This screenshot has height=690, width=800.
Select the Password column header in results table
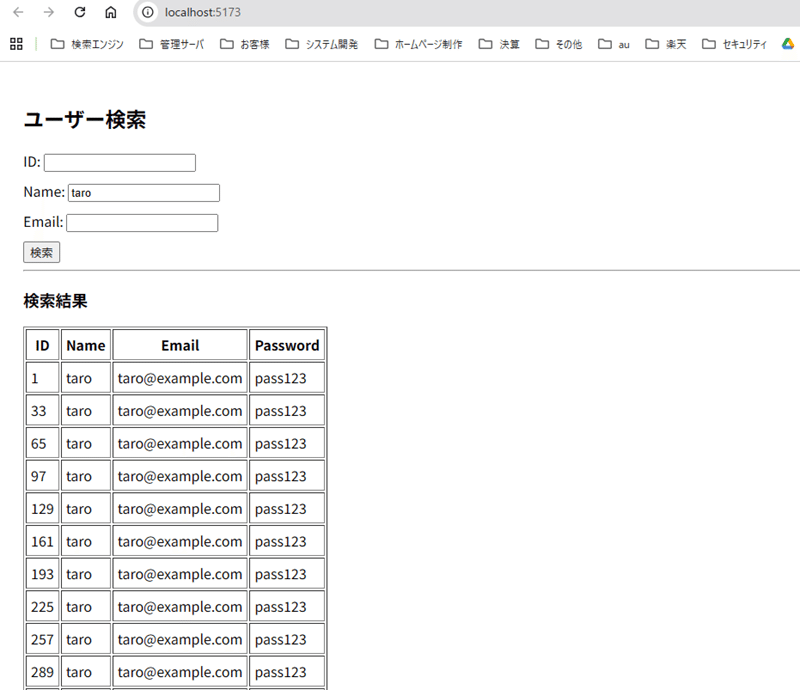coord(287,344)
